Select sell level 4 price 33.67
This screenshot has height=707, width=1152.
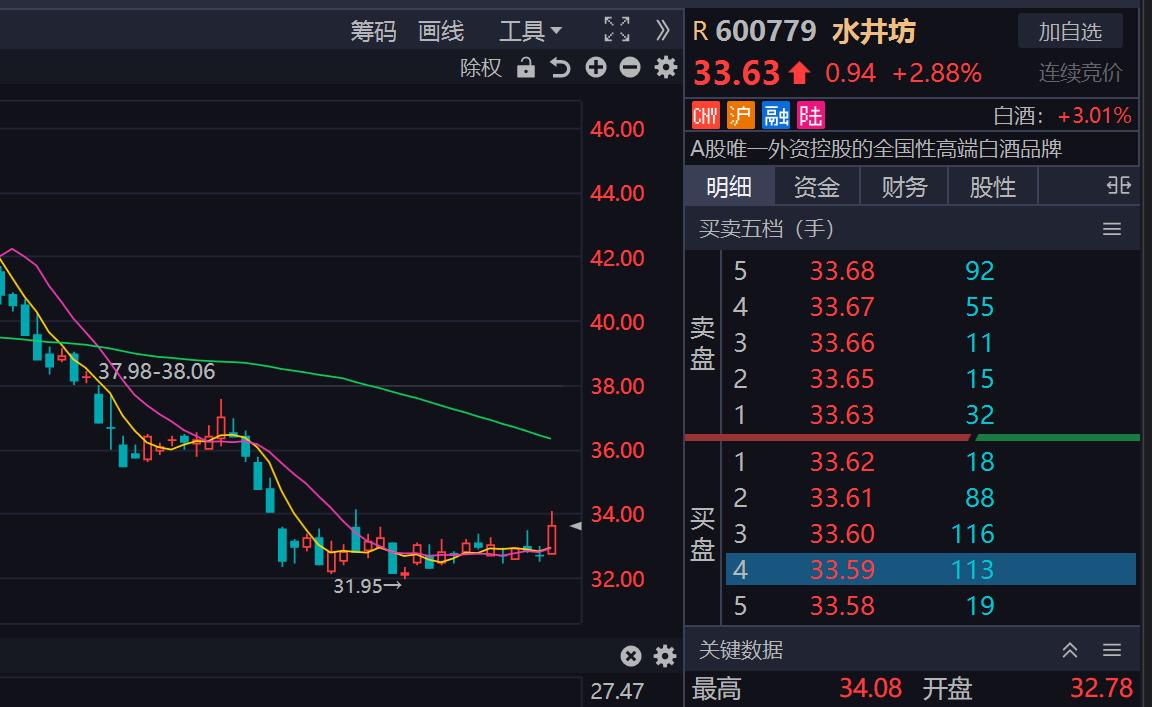pos(842,306)
